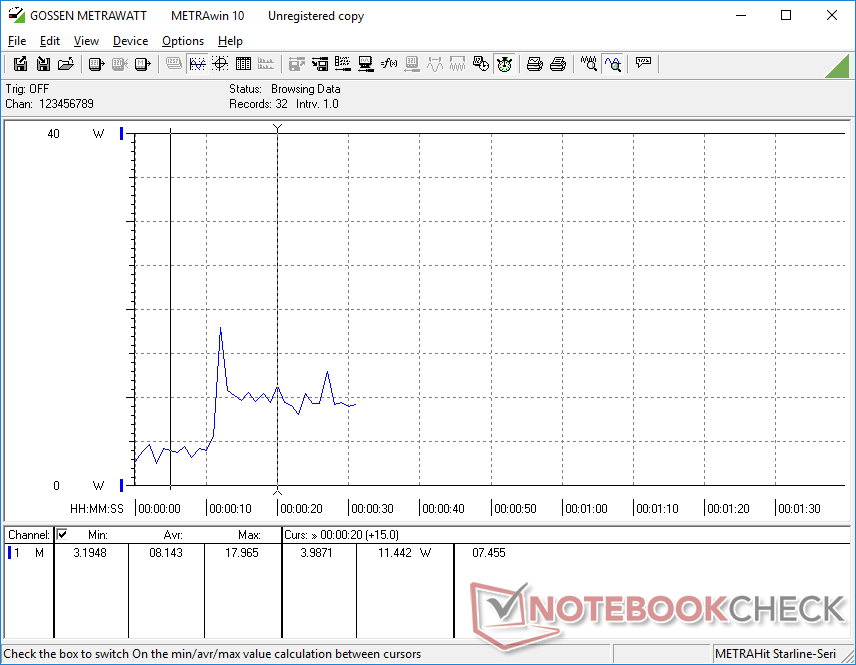856x665 pixels.
Task: Click the greyed multimeter display icon
Action: [174, 64]
